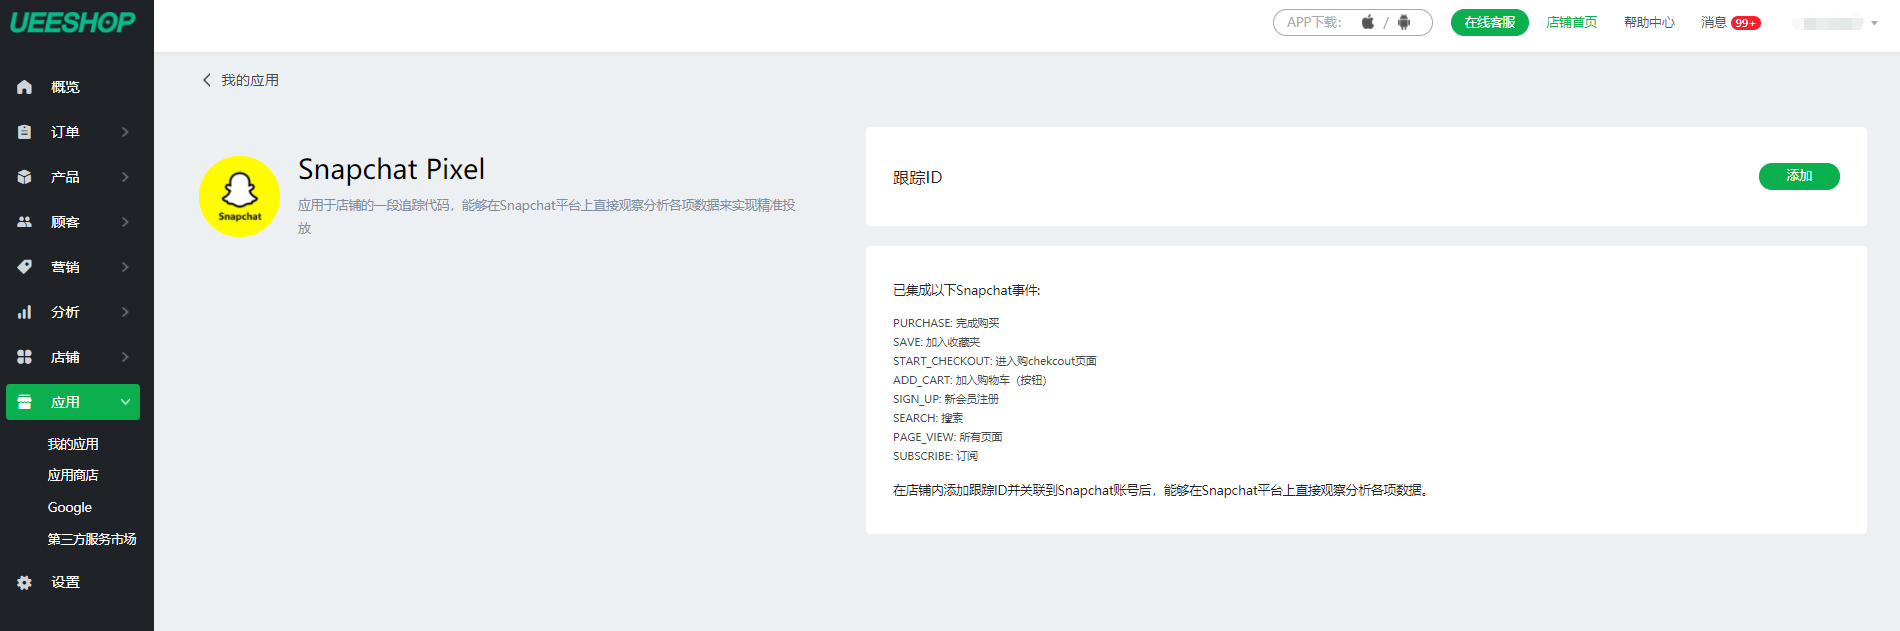This screenshot has height=631, width=1900.
Task: Expand the 店铺 submenu chevron
Action: coord(125,357)
